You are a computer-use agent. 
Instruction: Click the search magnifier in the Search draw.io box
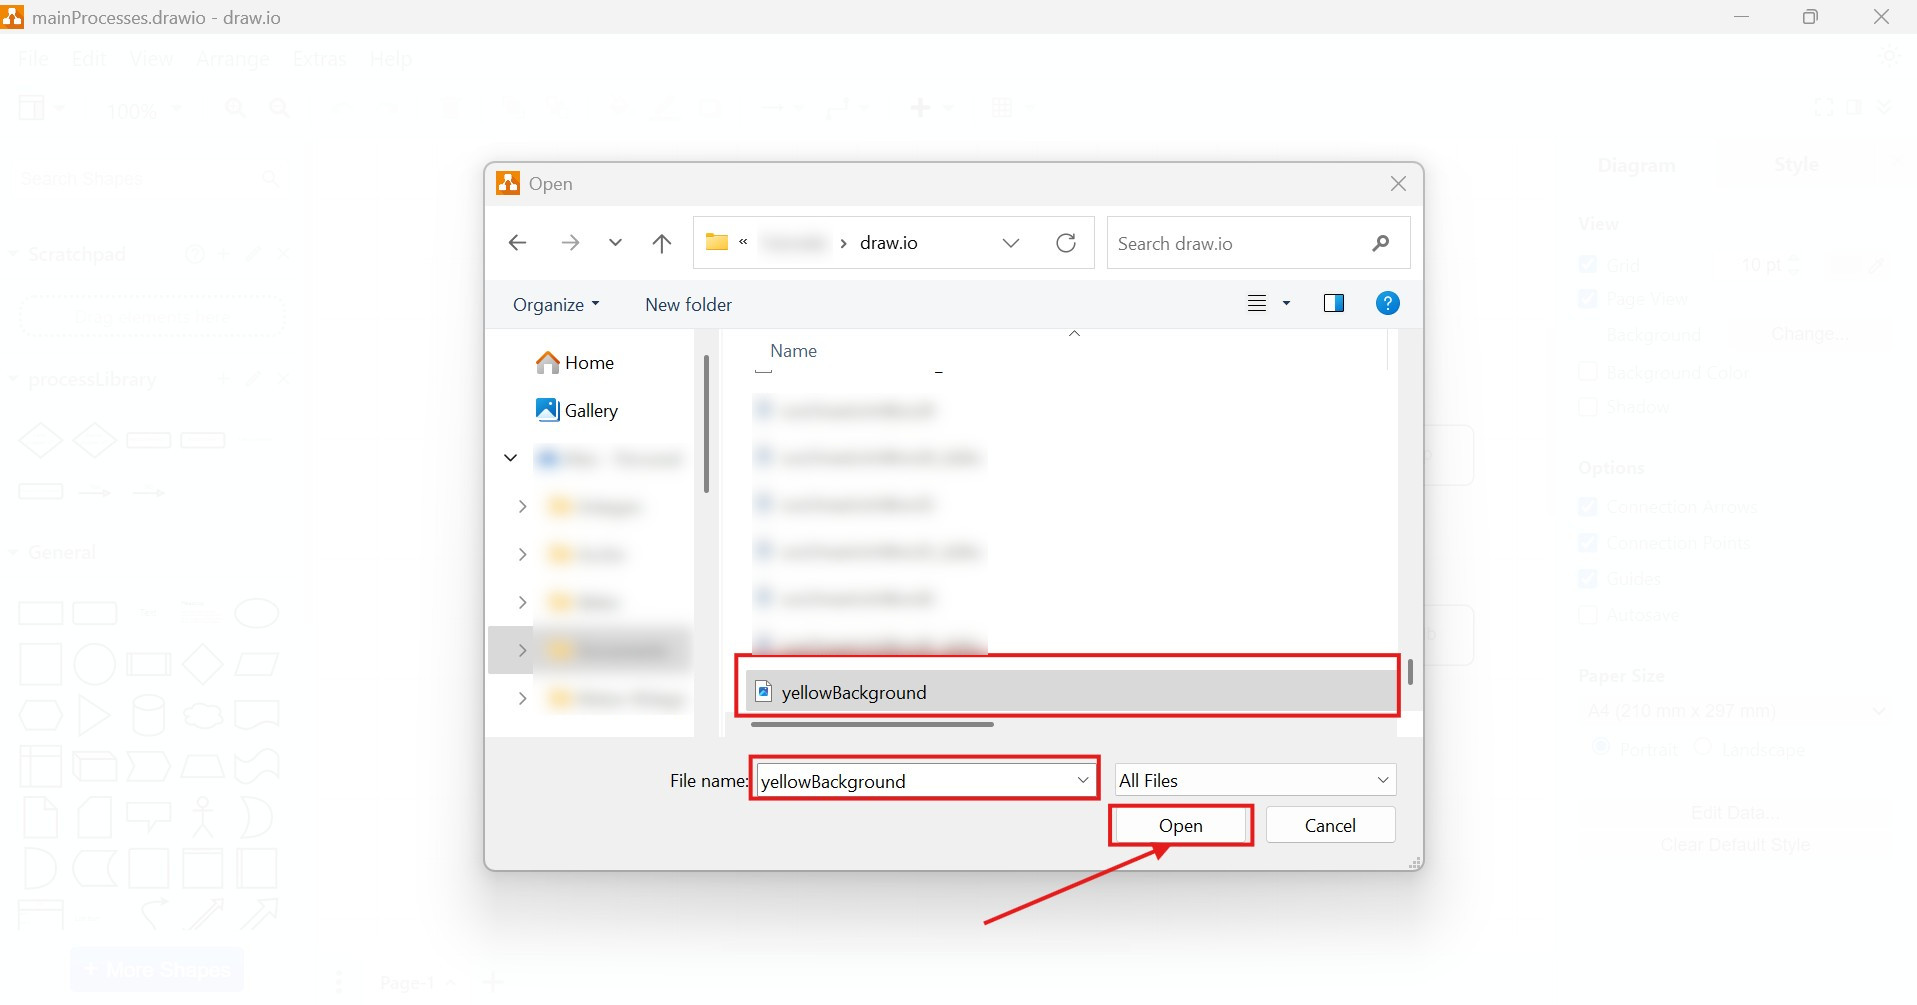pyautogui.click(x=1381, y=243)
